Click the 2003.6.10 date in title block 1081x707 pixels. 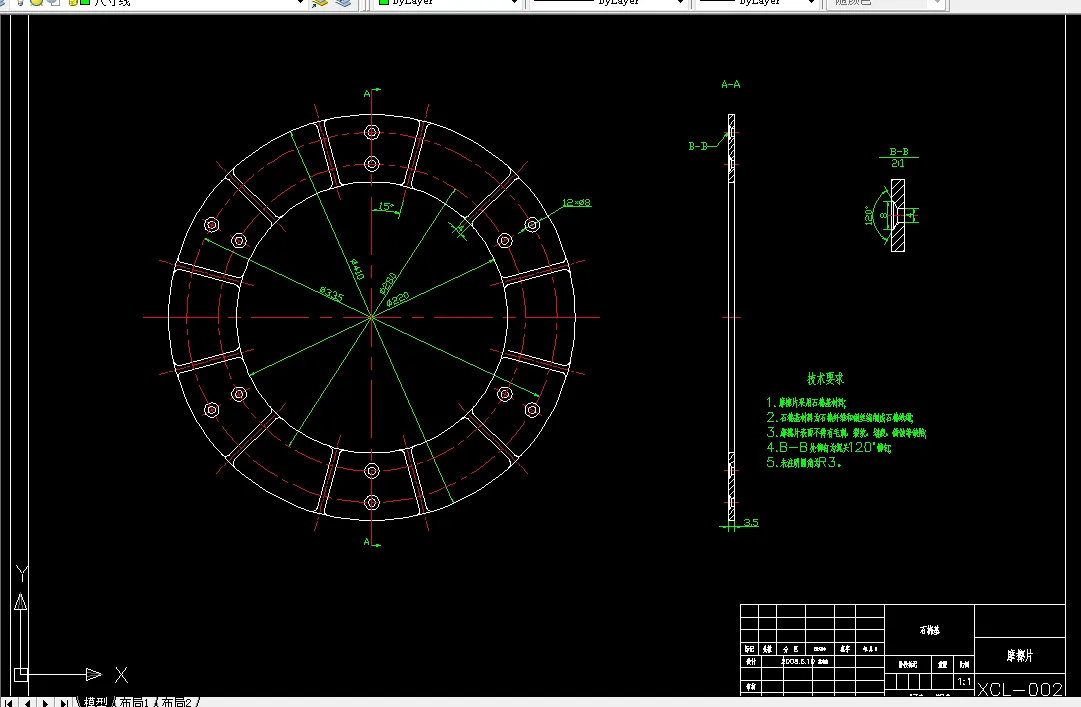[x=798, y=662]
